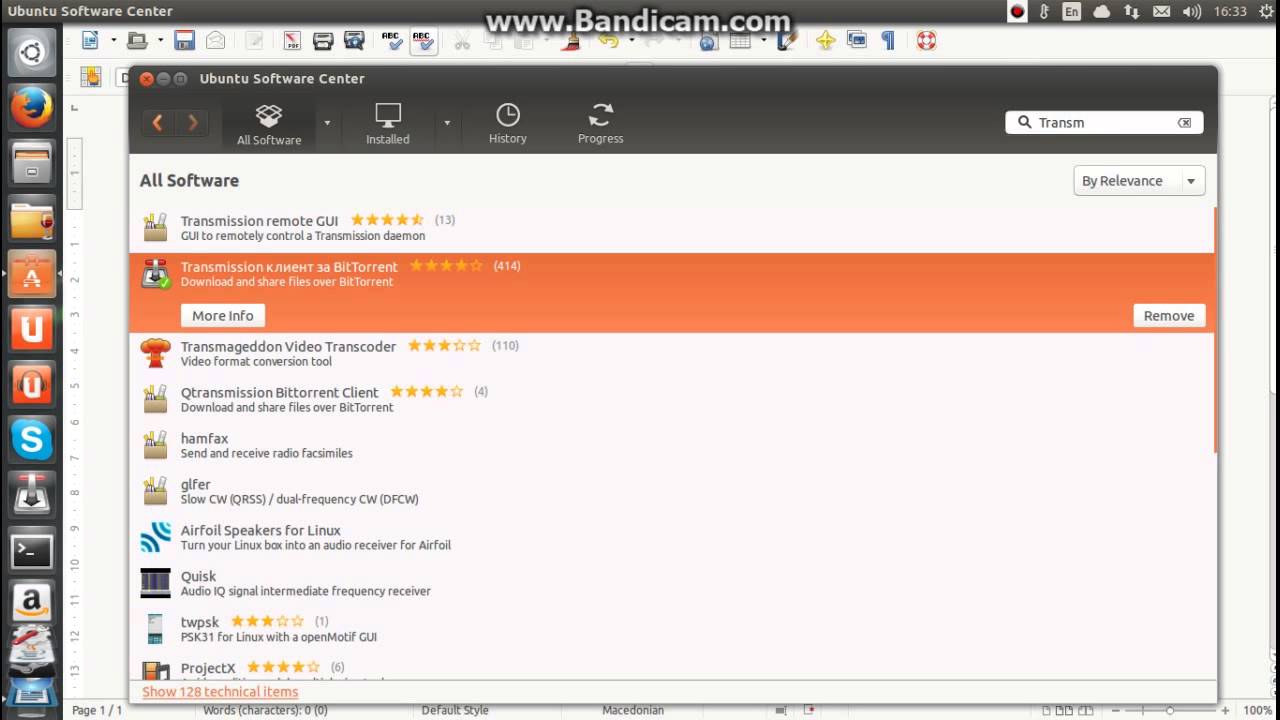Expand the All Software dropdown arrow
Viewport: 1280px width, 720px height.
327,123
